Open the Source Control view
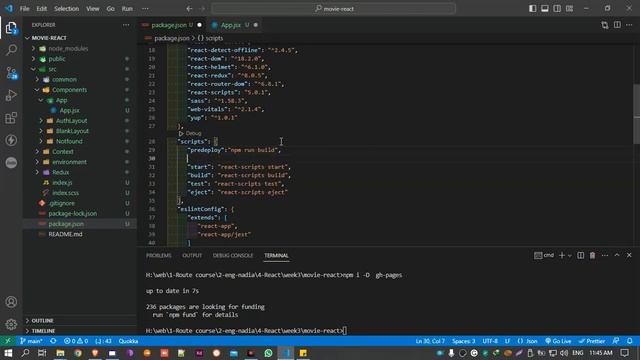 click(11, 73)
